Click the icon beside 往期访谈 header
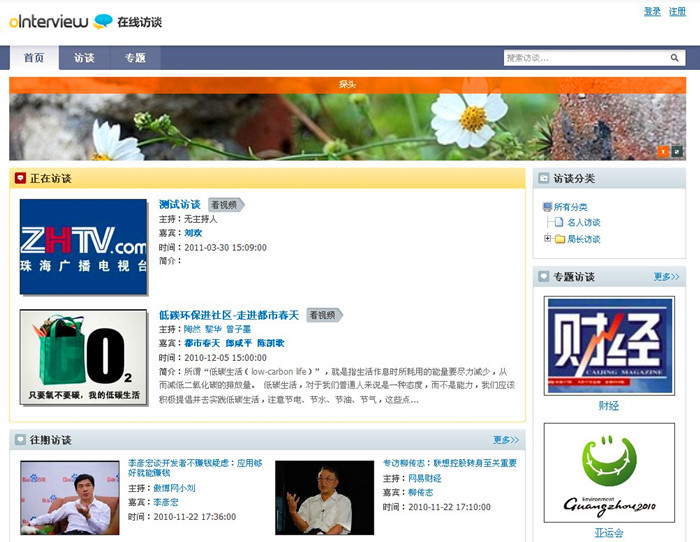Image resolution: width=700 pixels, height=542 pixels. [x=21, y=439]
